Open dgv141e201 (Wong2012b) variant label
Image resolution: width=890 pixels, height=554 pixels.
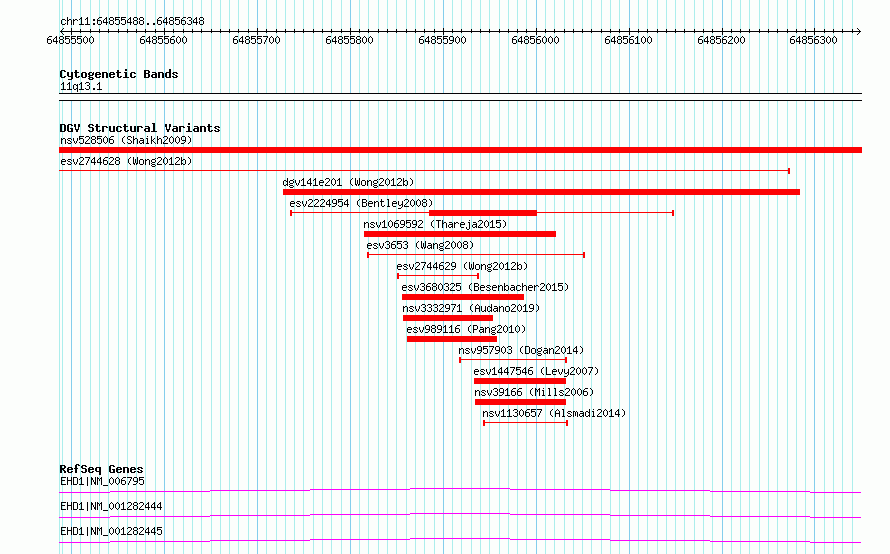pos(348,182)
